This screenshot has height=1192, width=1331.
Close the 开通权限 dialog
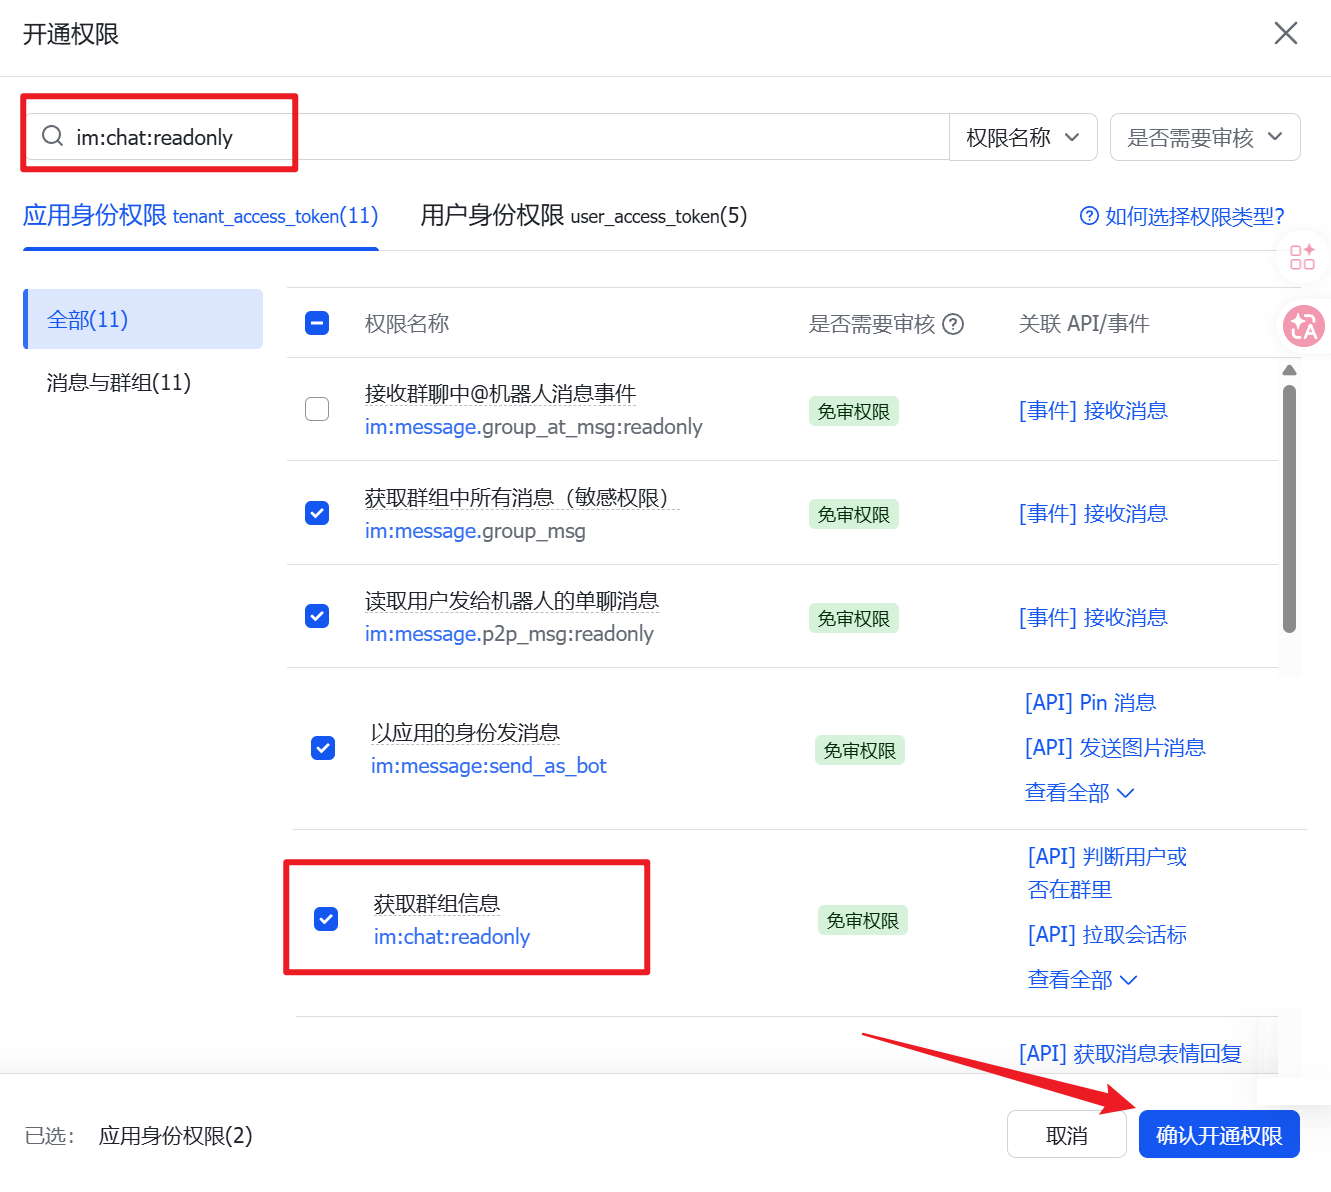1286,33
